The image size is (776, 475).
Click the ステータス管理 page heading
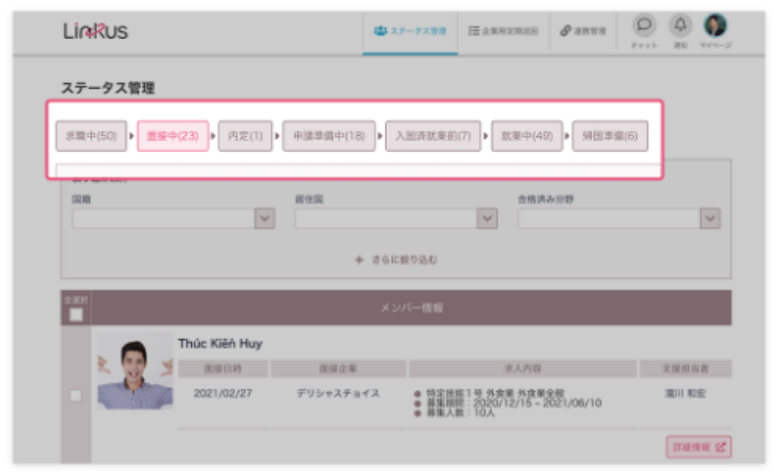click(108, 88)
